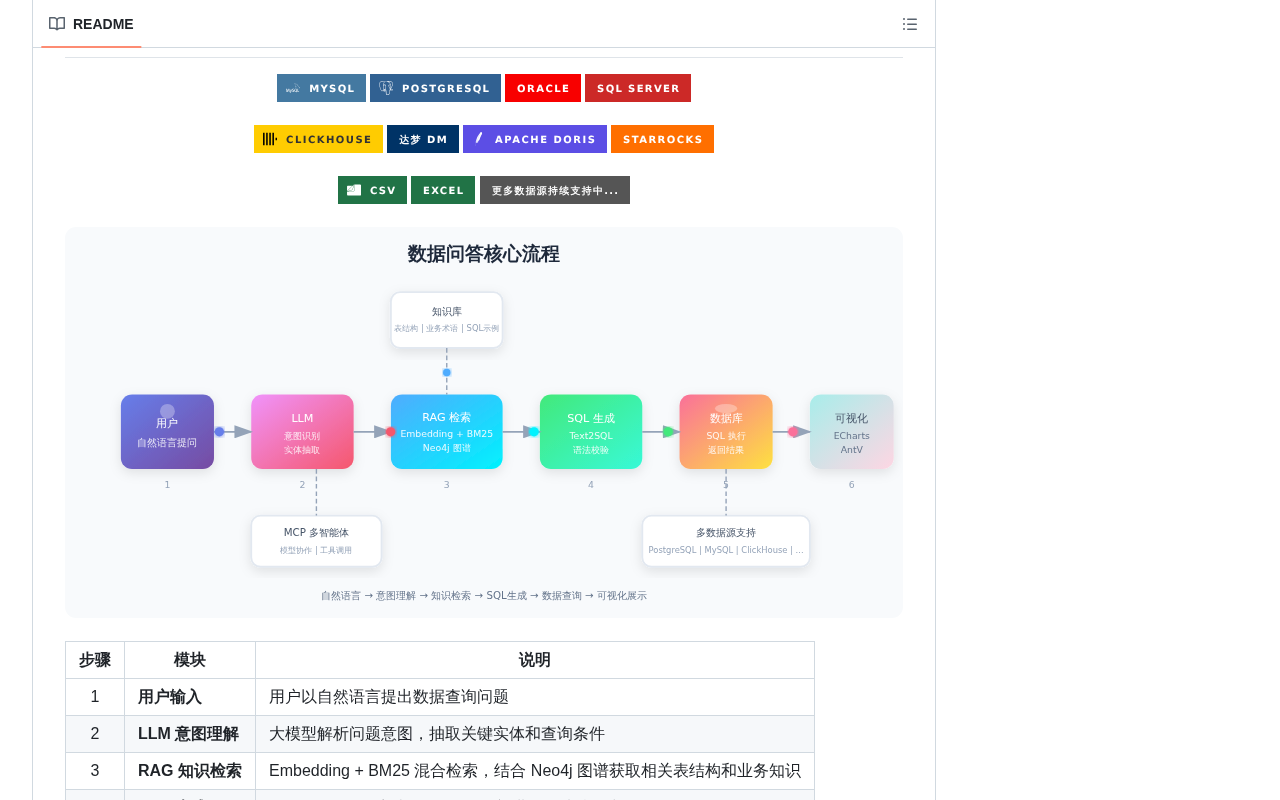Click the Oracle badge
Image resolution: width=1280 pixels, height=800 pixels.
tap(543, 88)
